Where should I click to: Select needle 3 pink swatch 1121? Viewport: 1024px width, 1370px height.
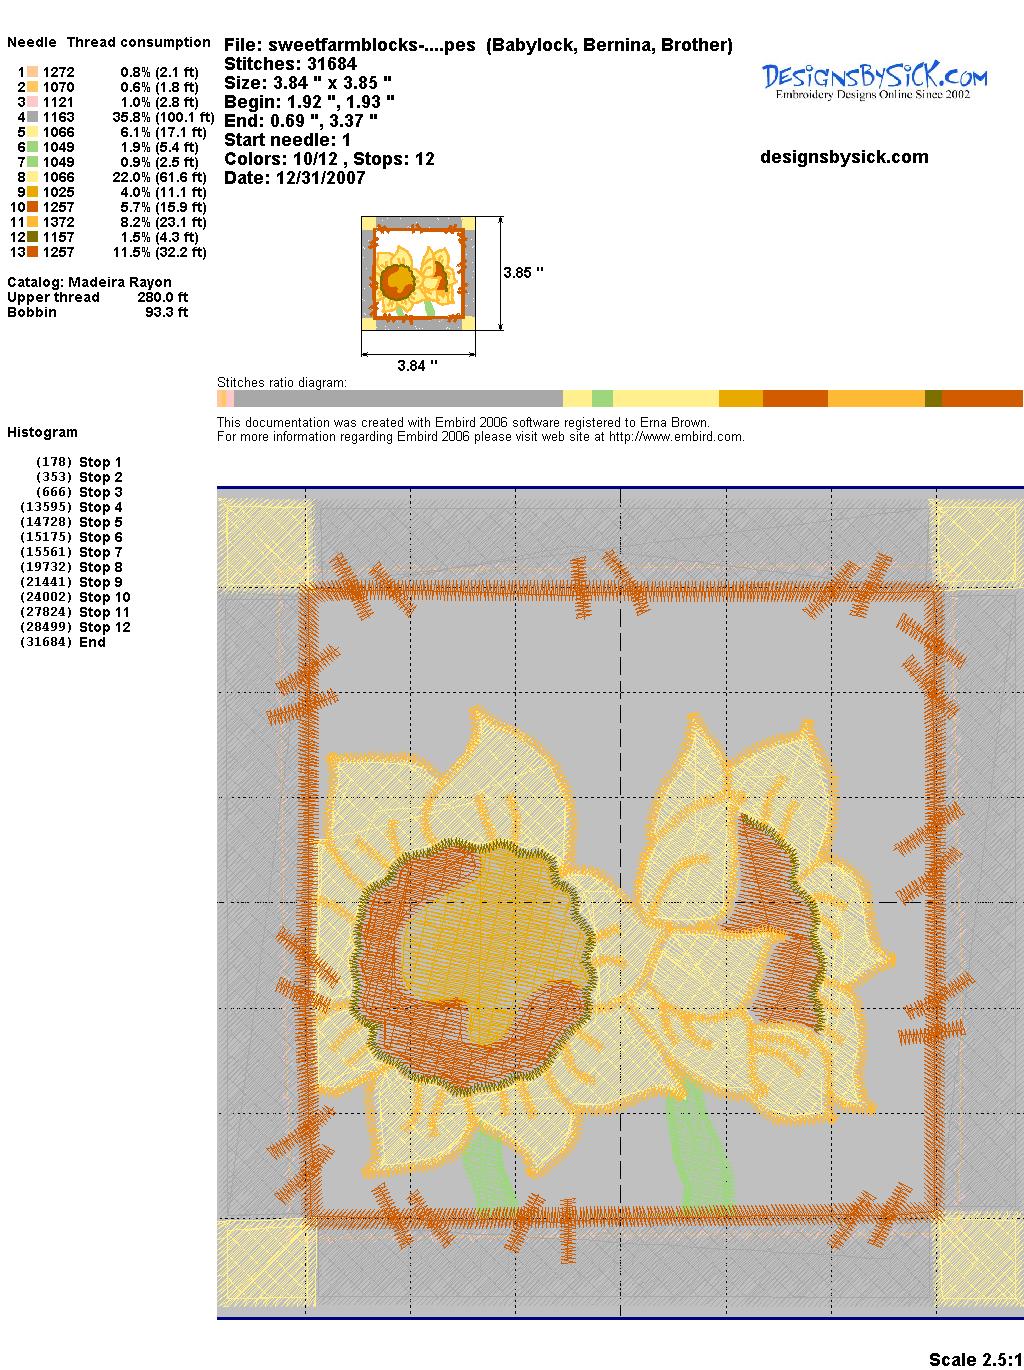point(33,102)
